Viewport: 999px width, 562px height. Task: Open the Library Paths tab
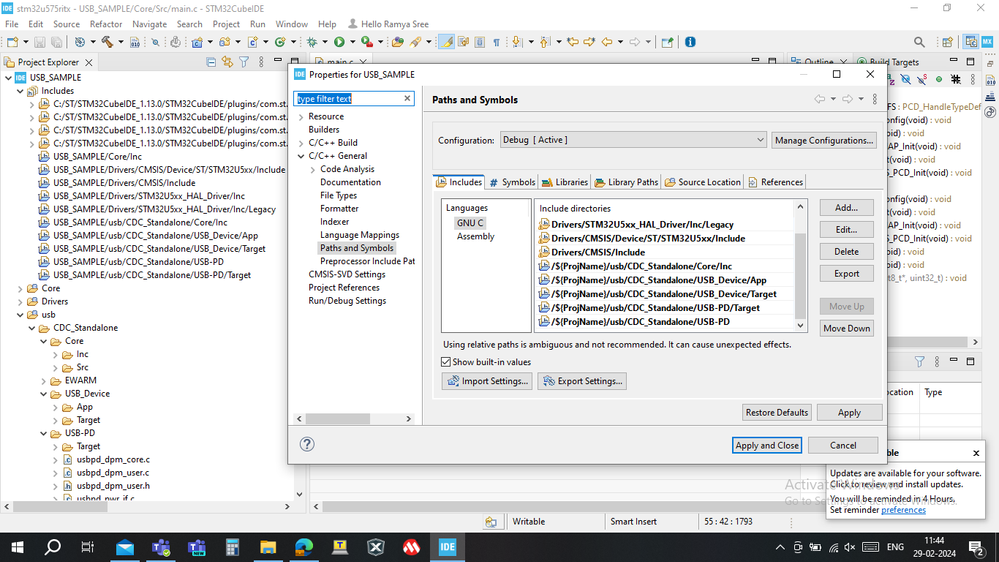pos(626,182)
